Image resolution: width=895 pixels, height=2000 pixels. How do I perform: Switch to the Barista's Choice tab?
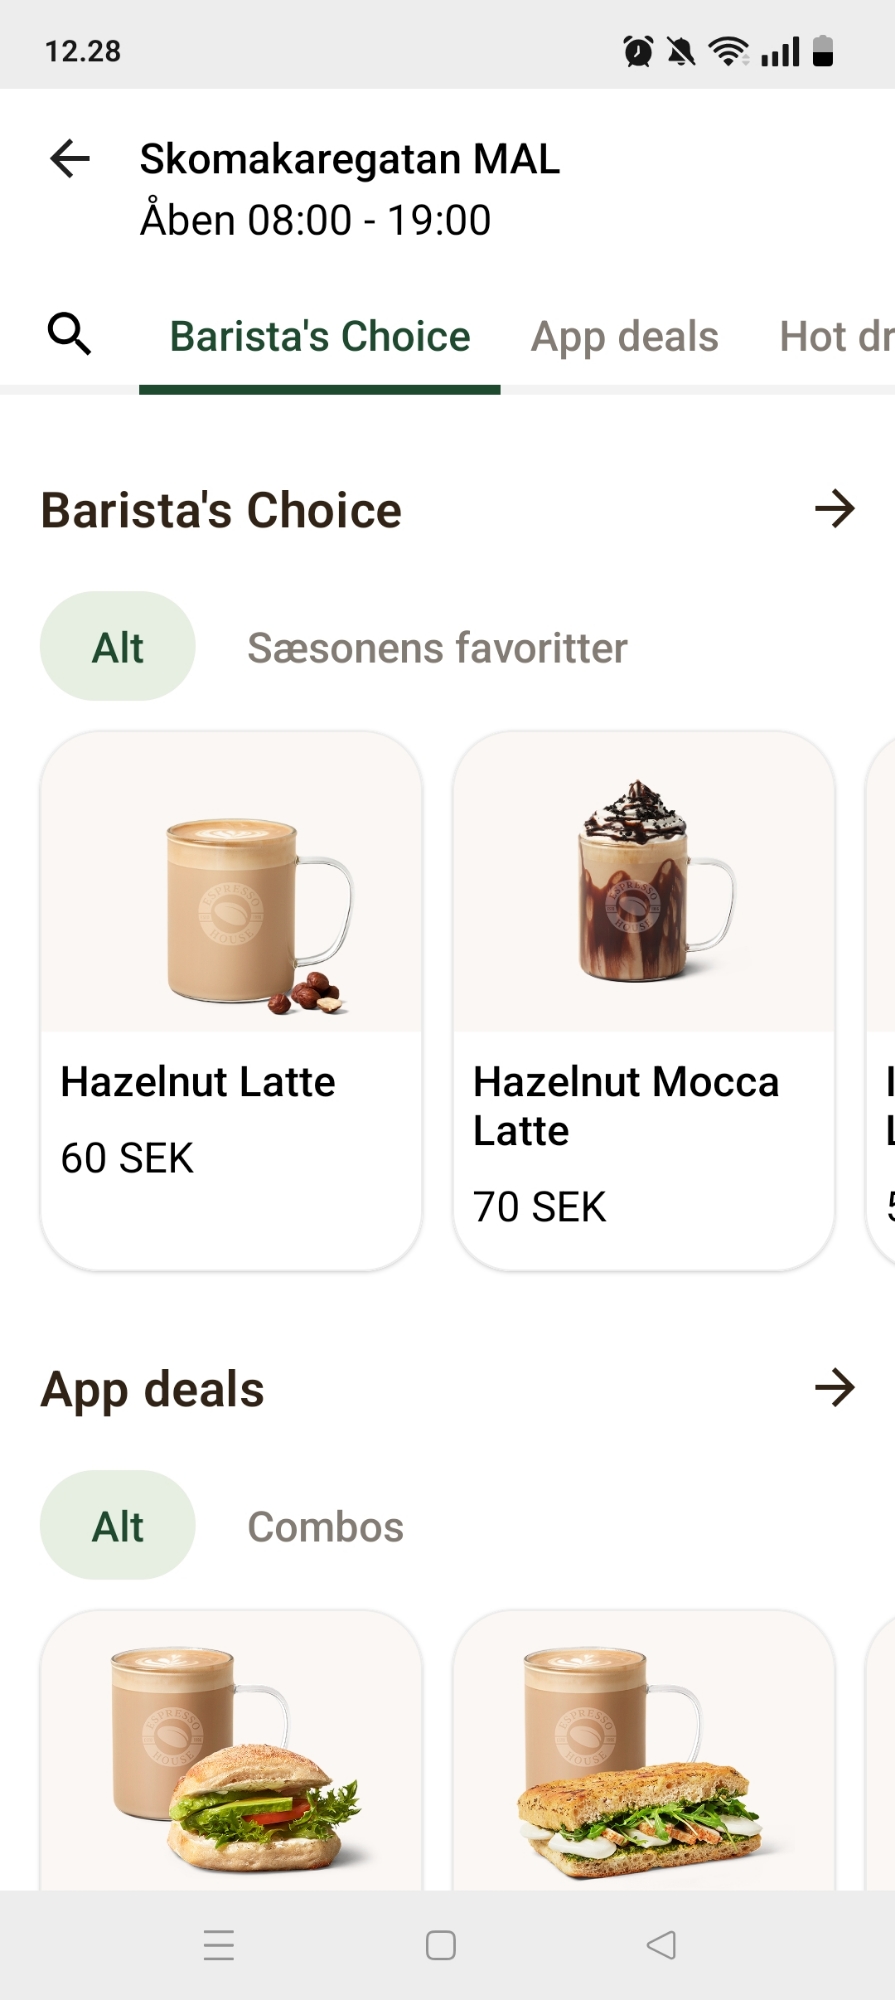pos(320,337)
